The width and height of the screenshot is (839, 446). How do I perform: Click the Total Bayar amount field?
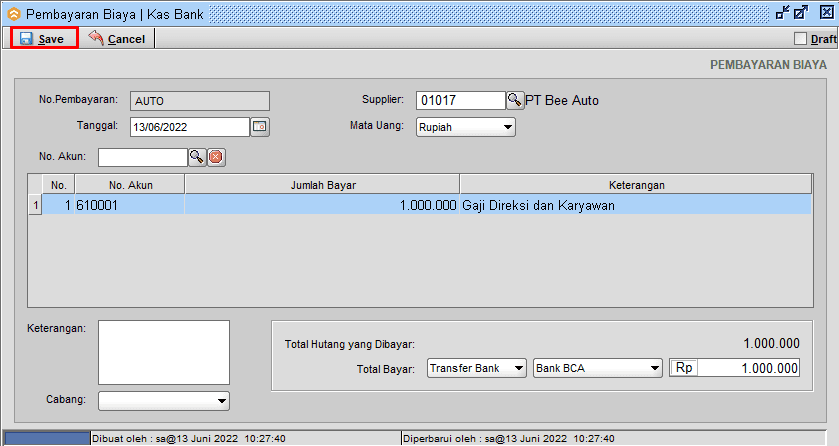tap(749, 368)
